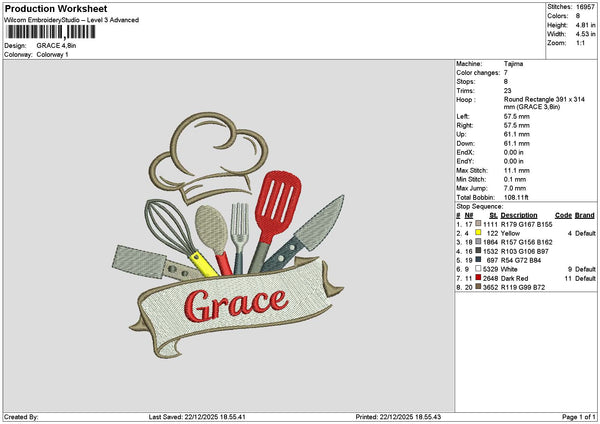Click the Zoom value 1:1
This screenshot has width=600, height=424.
pos(580,43)
